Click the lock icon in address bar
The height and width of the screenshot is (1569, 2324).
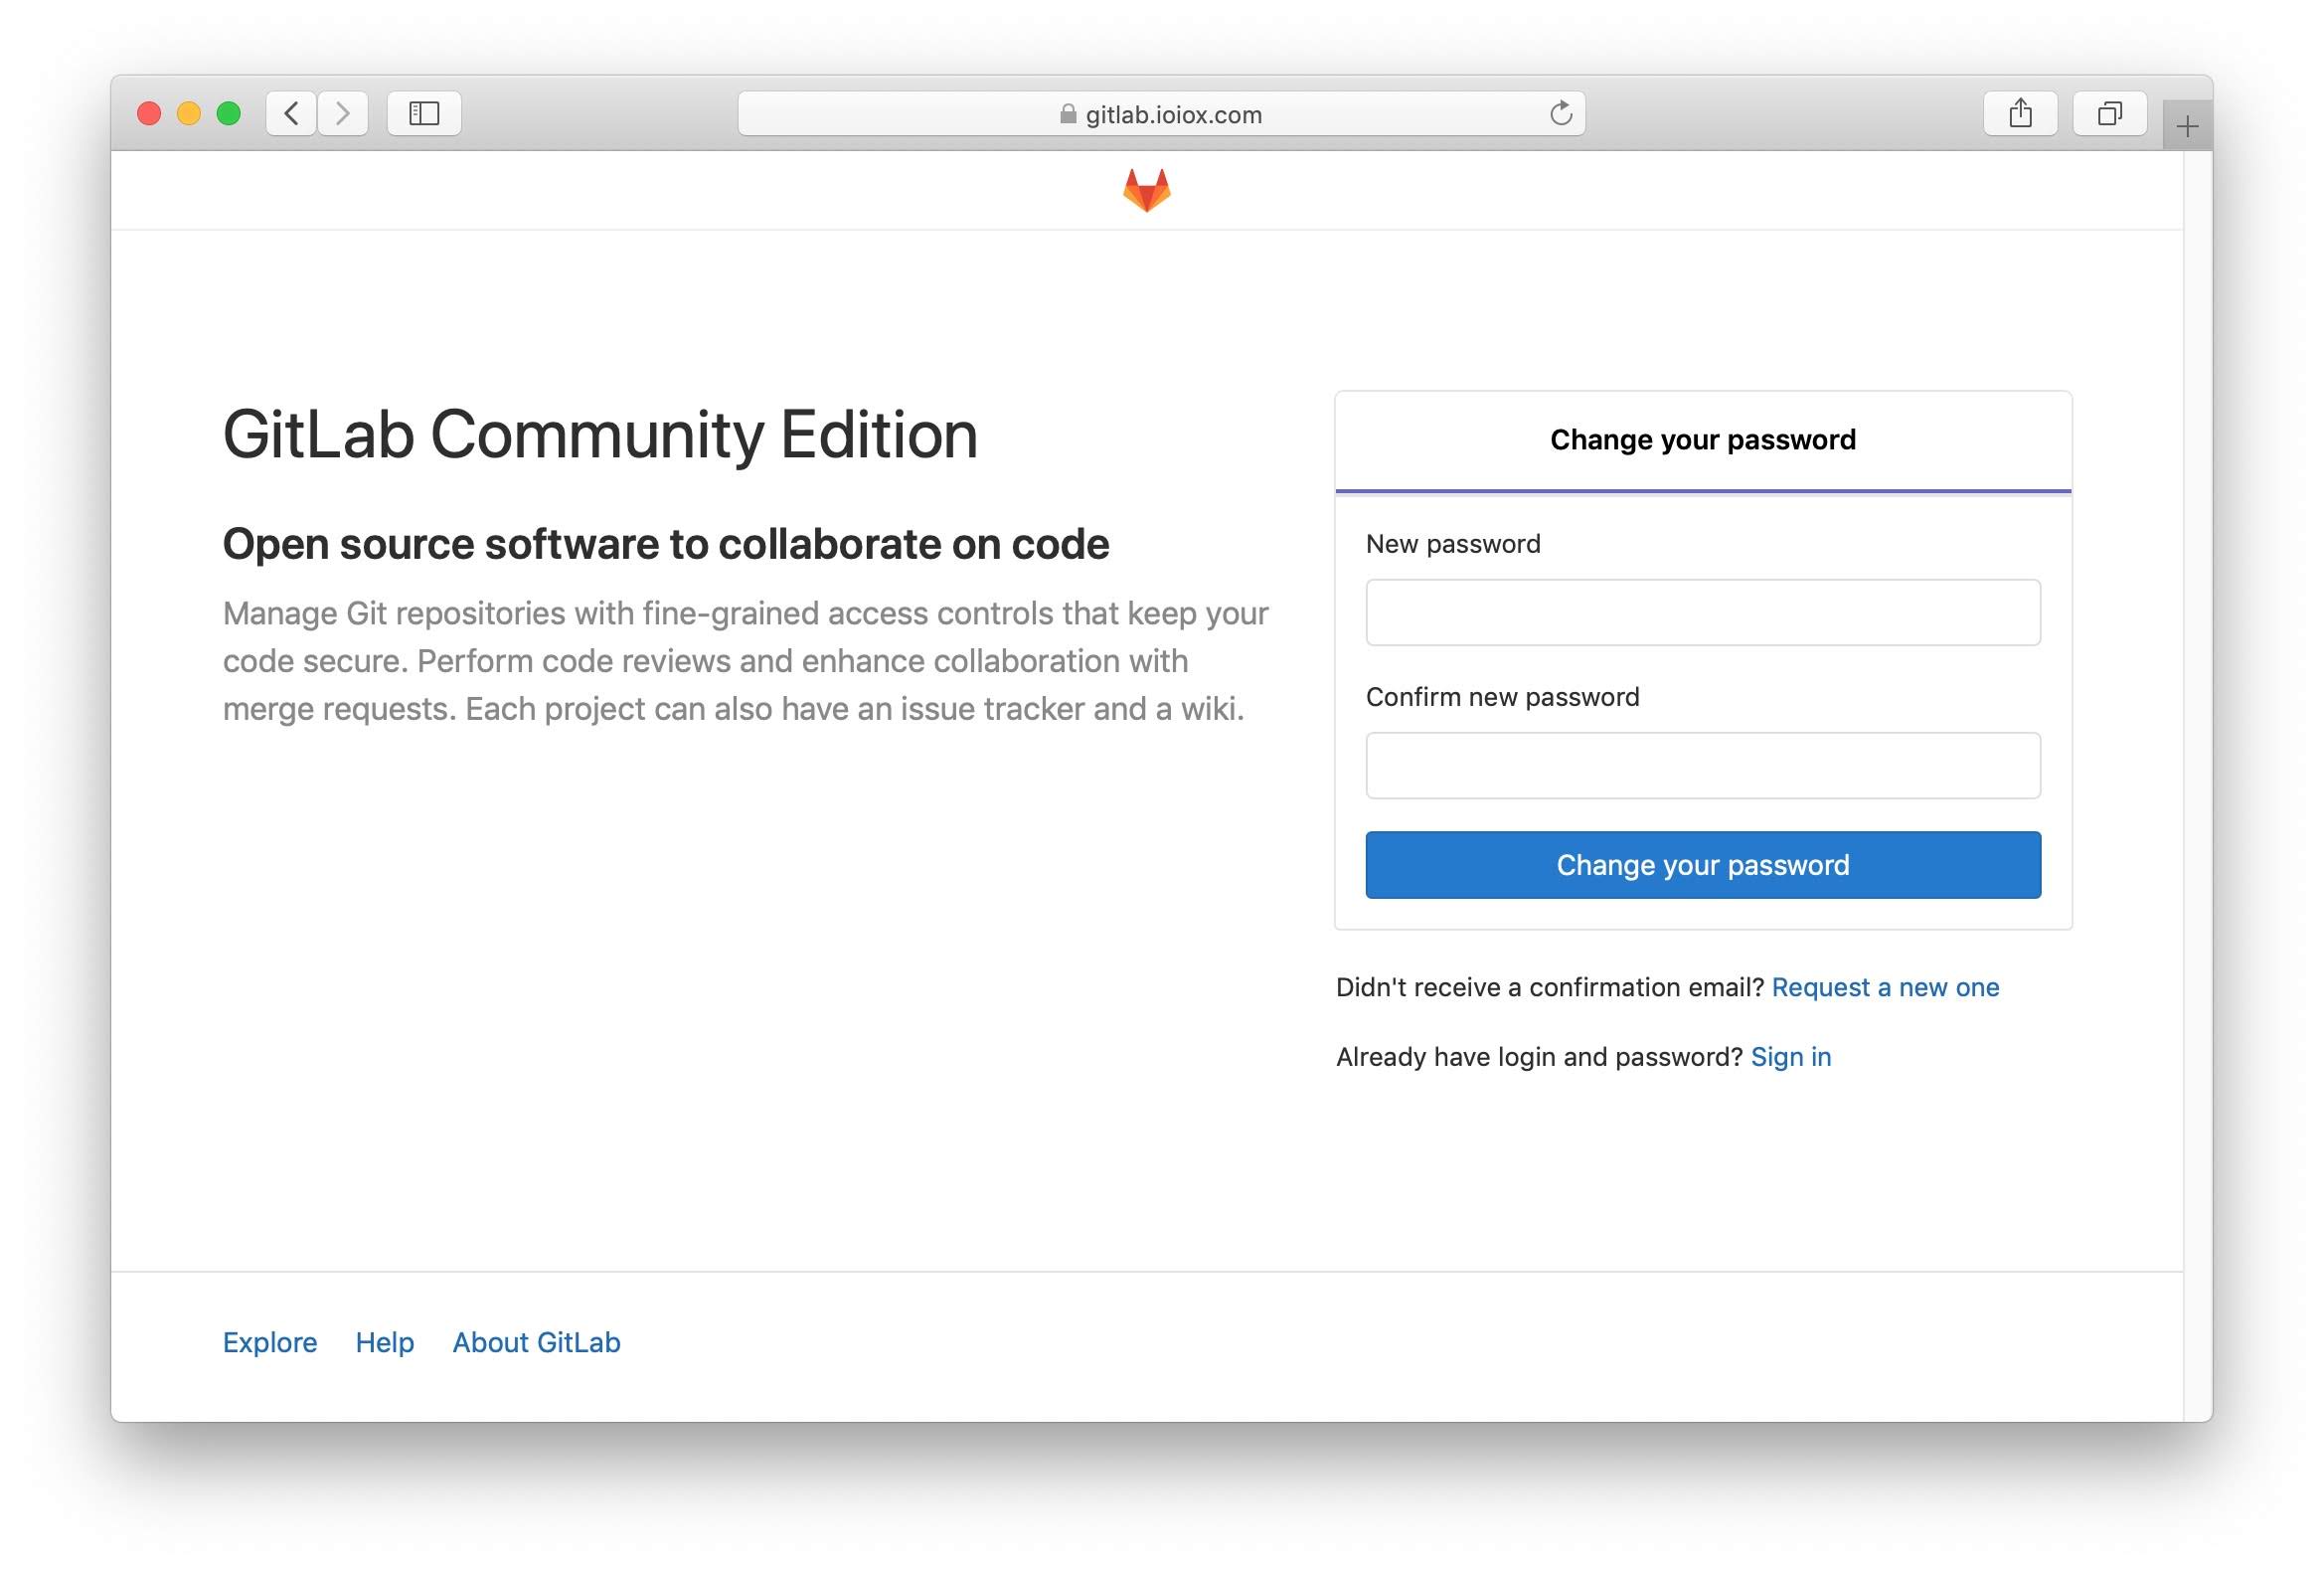pos(1067,114)
